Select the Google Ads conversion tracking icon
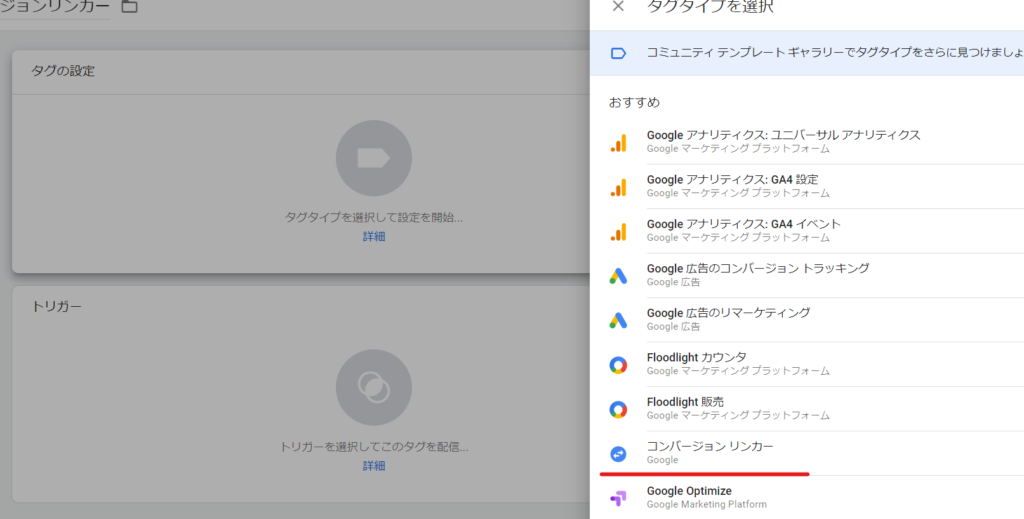 (618, 276)
